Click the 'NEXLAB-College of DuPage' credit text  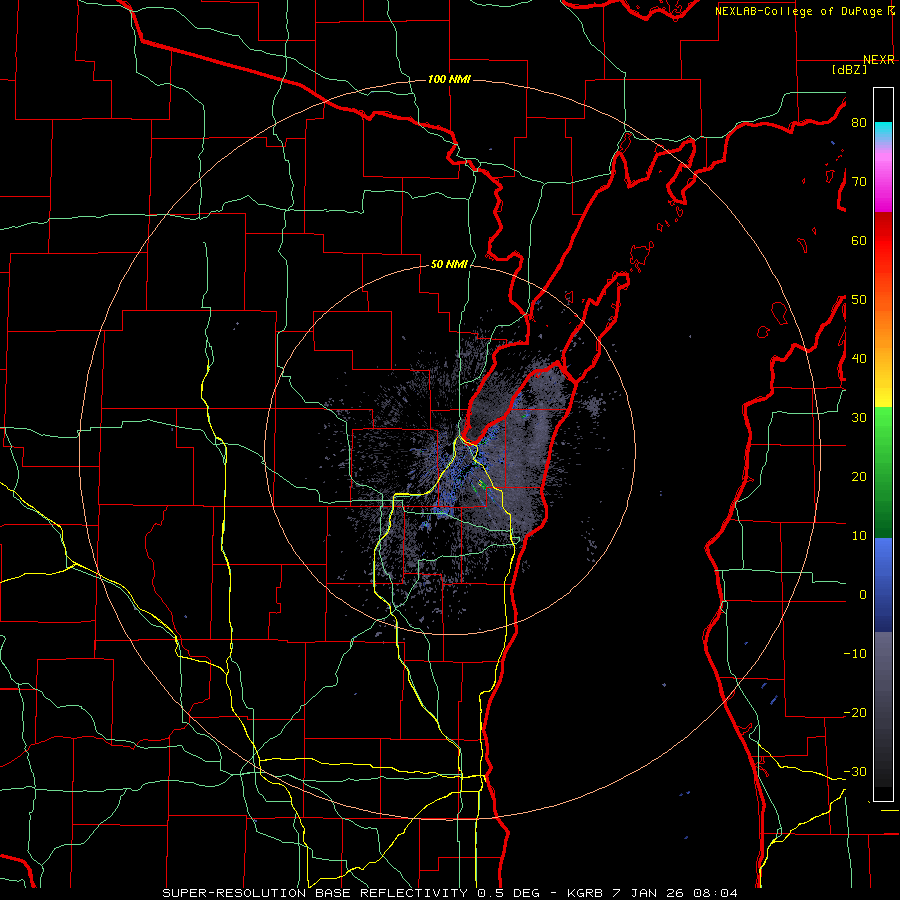pyautogui.click(x=798, y=11)
